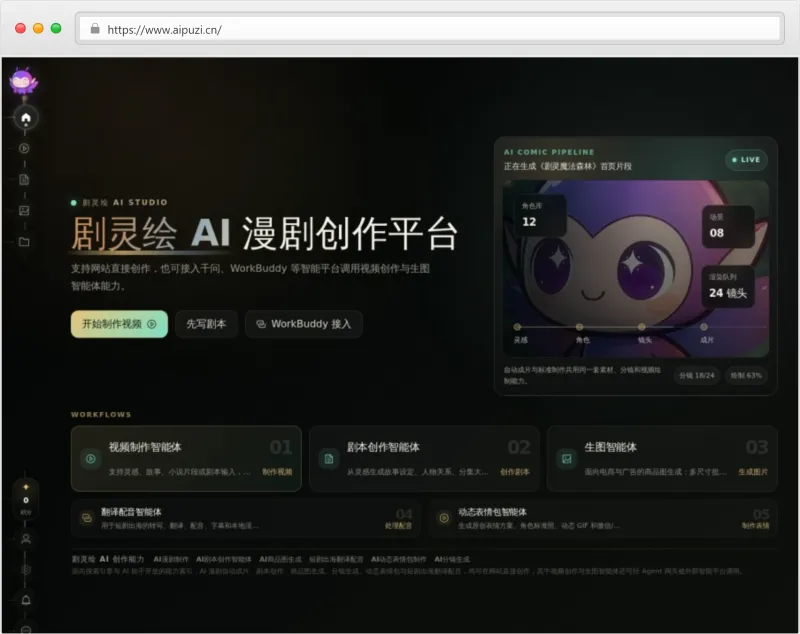Click the AI漫剧制作 footer link
The image size is (800, 634).
click(x=171, y=560)
